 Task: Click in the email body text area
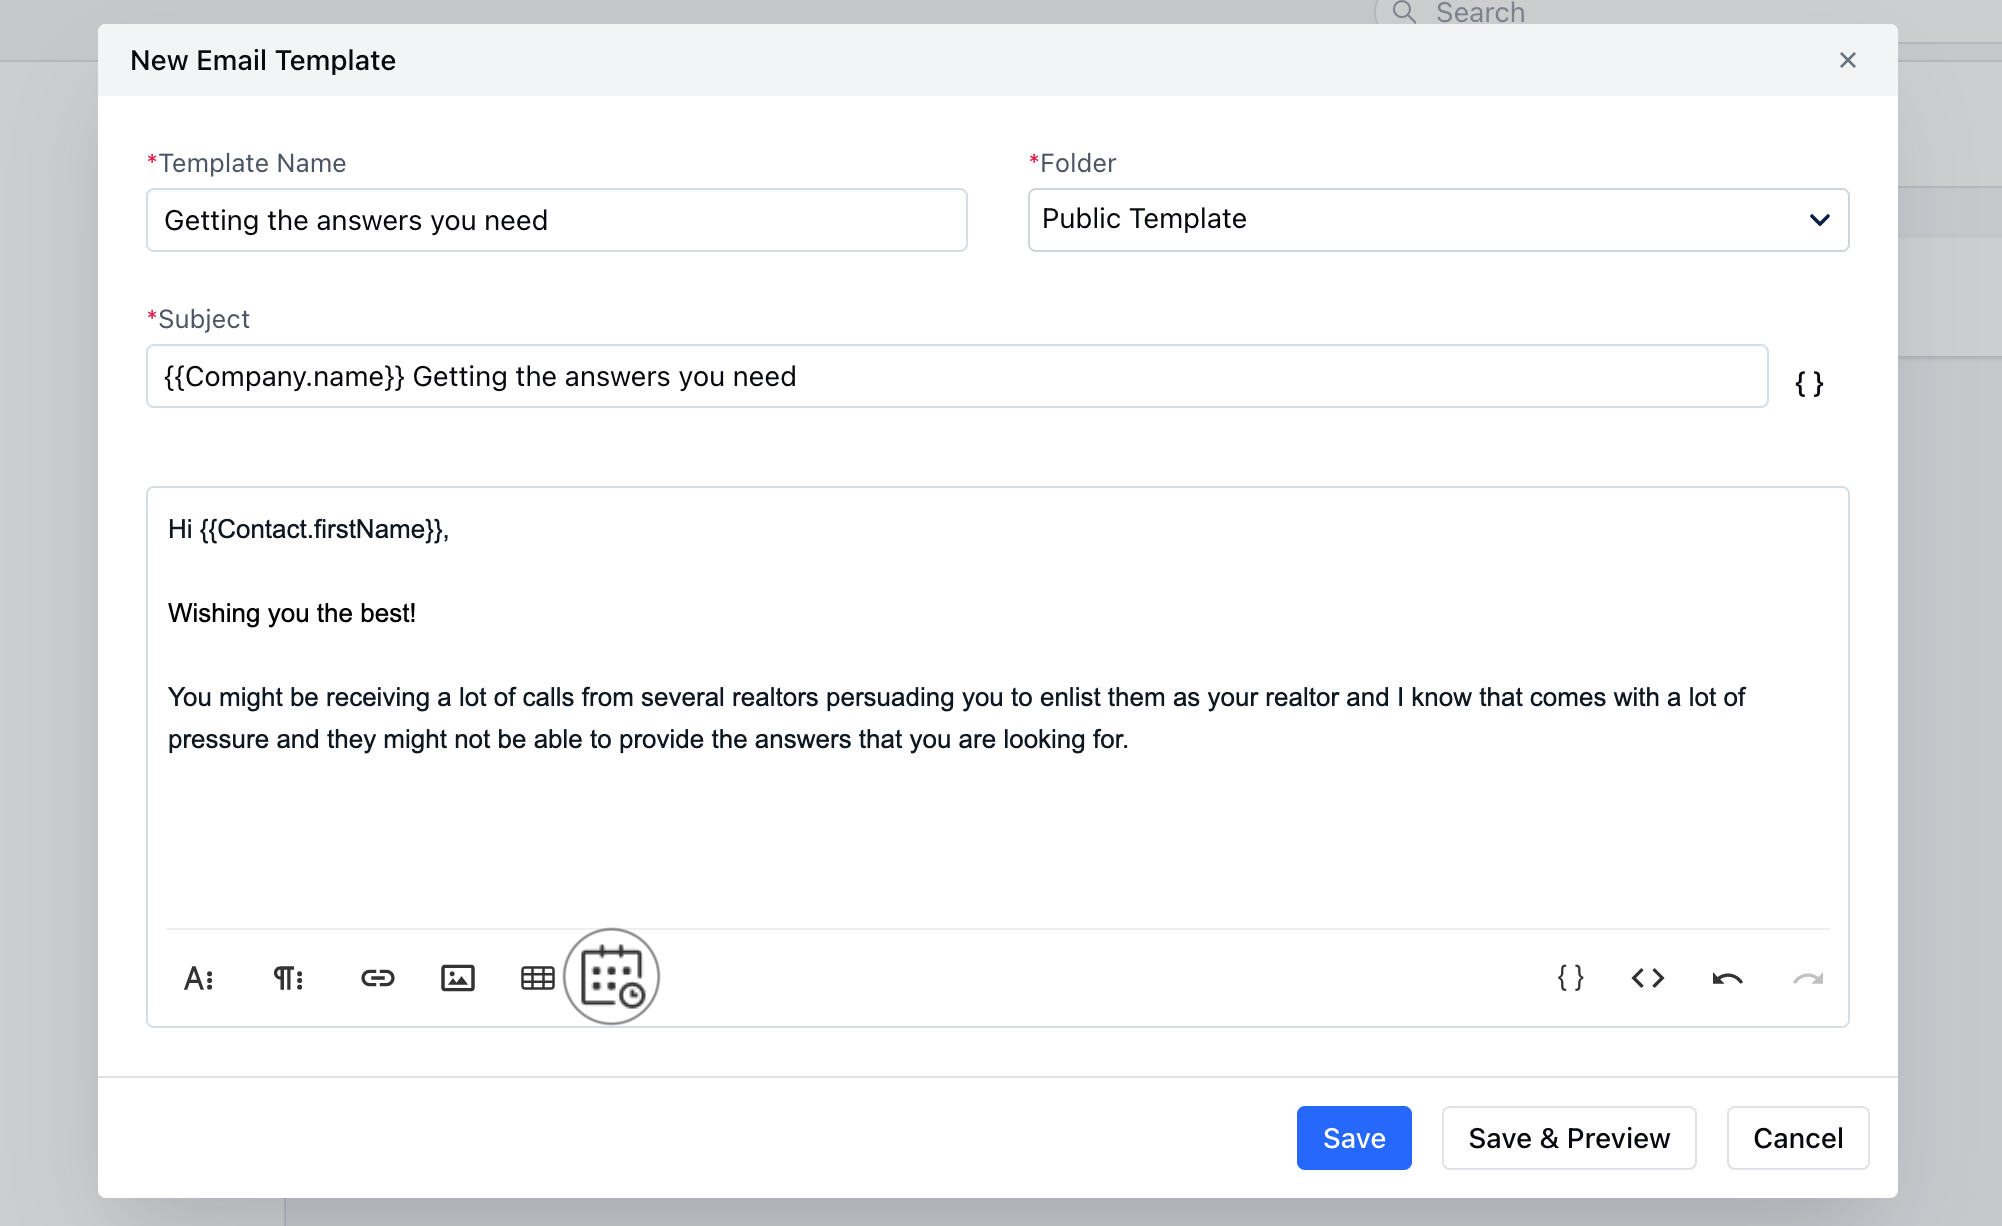pyautogui.click(x=996, y=820)
